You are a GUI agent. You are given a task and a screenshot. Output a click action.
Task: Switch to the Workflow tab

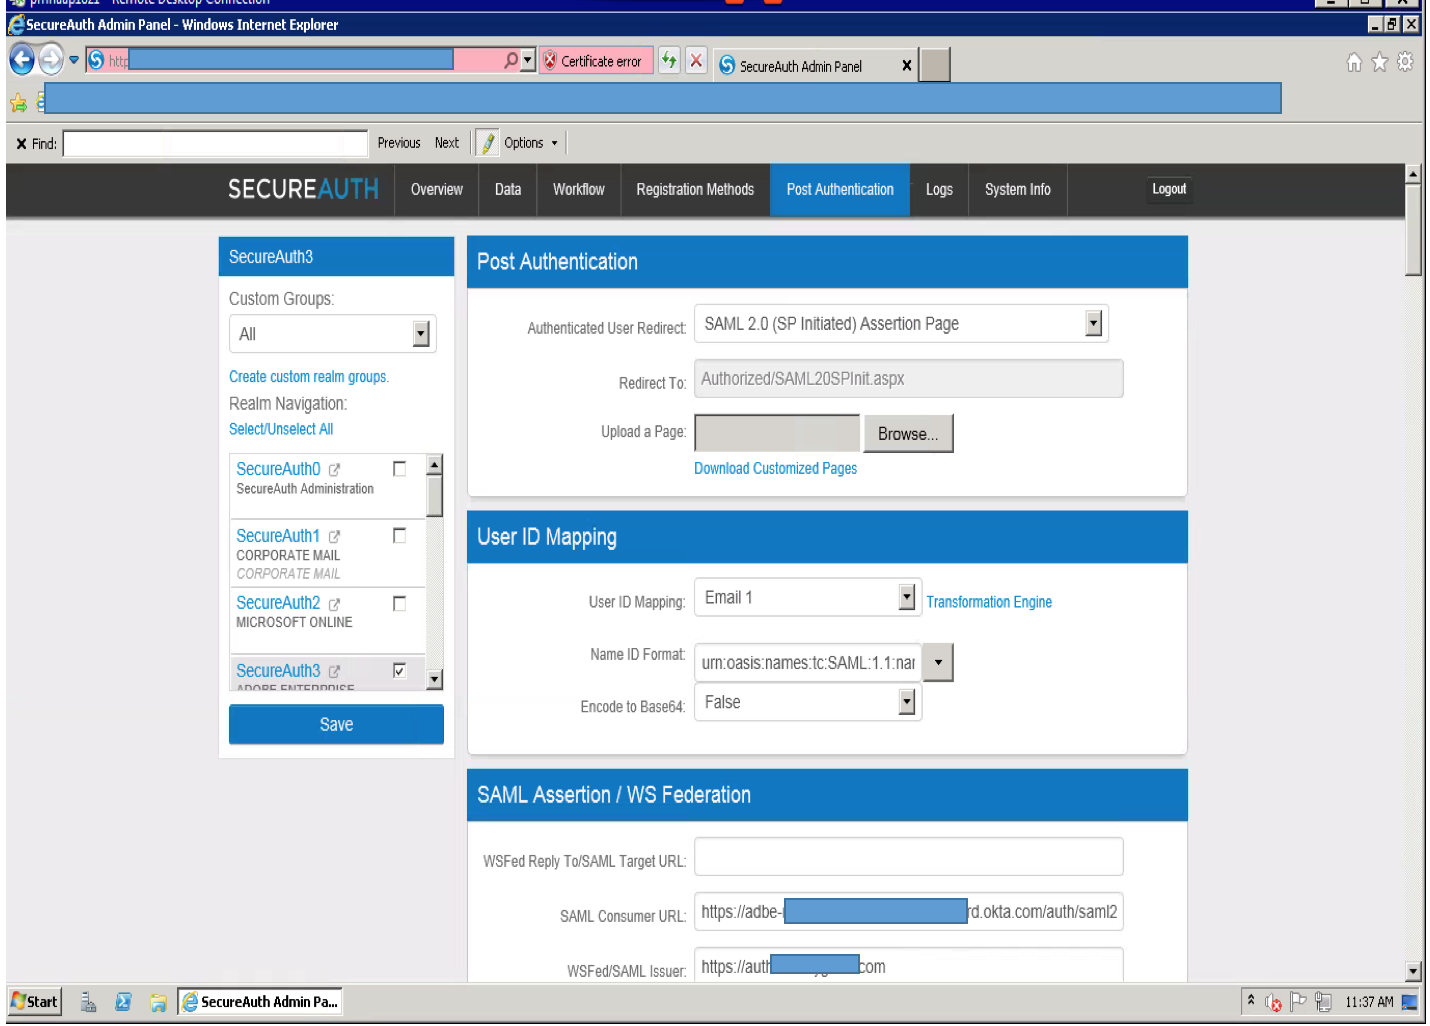(578, 189)
